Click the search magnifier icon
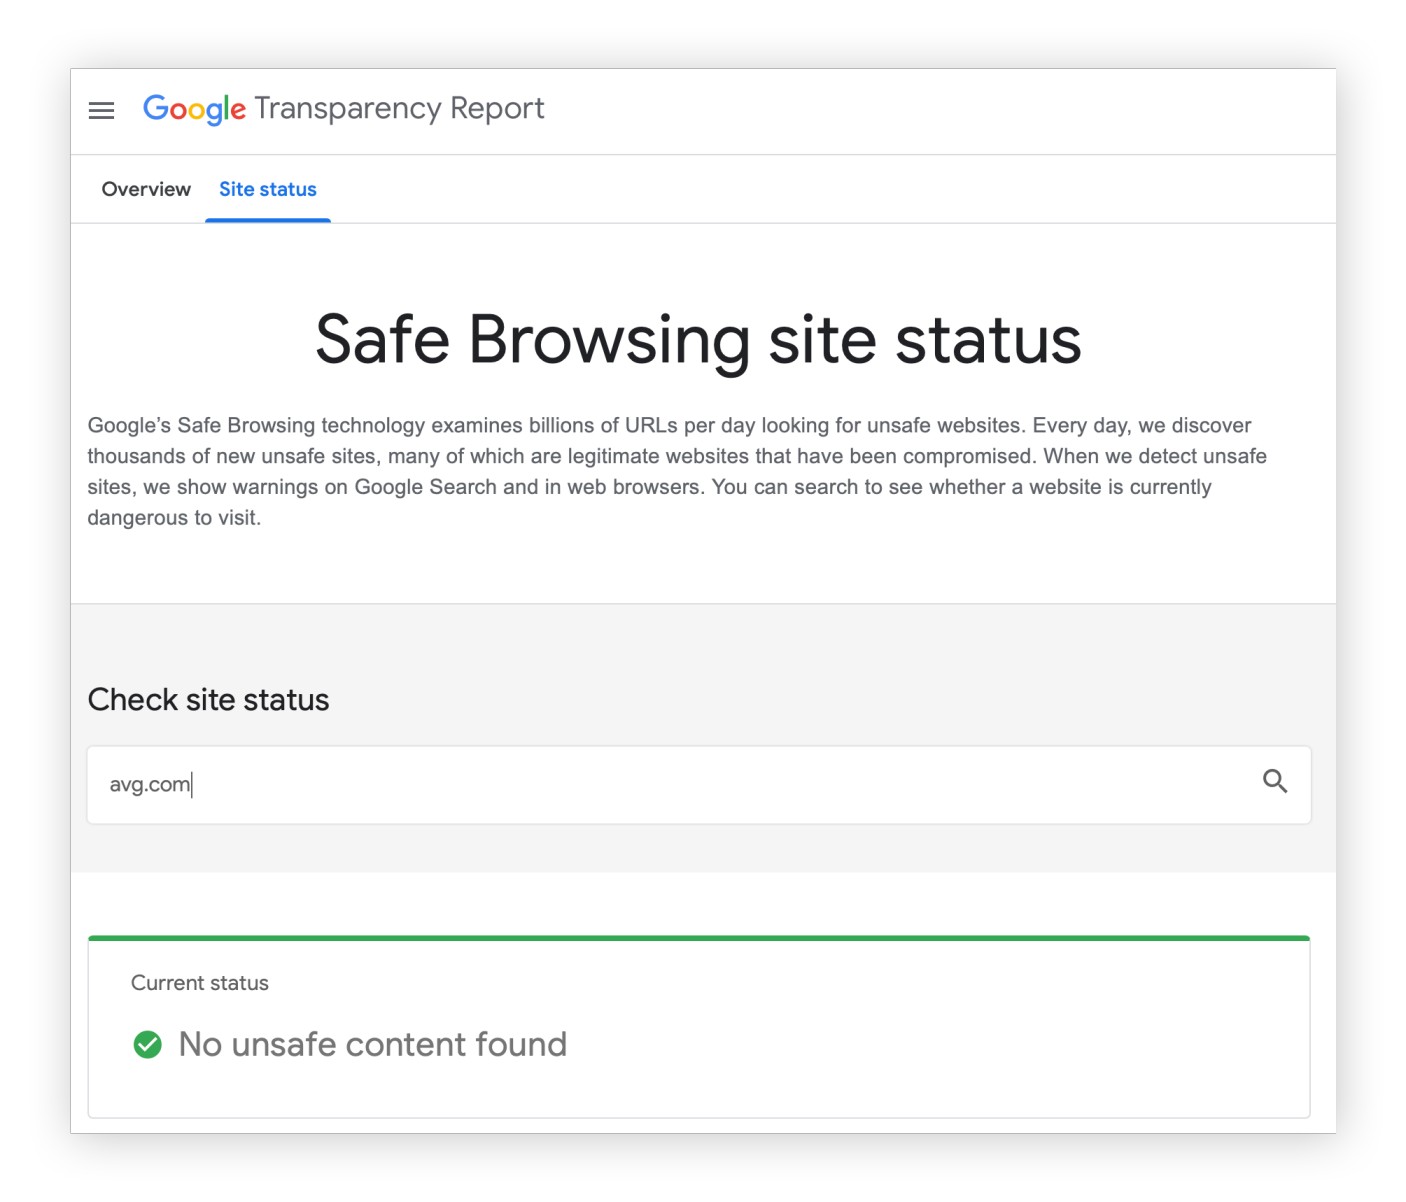 [x=1274, y=781]
